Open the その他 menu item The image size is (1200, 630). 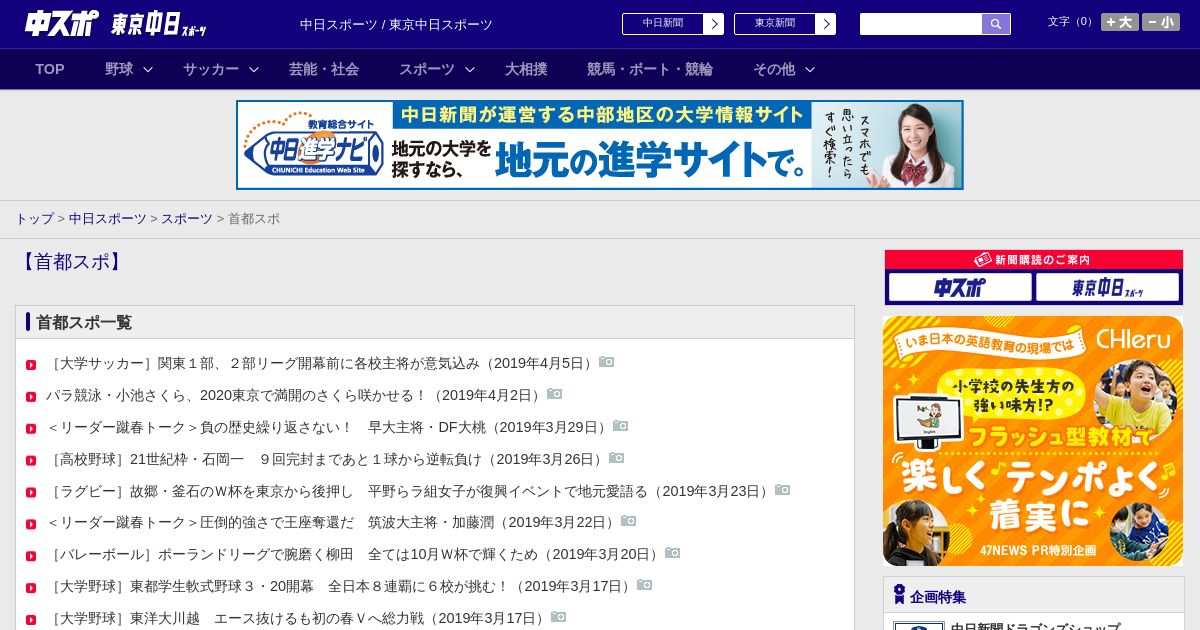[774, 69]
